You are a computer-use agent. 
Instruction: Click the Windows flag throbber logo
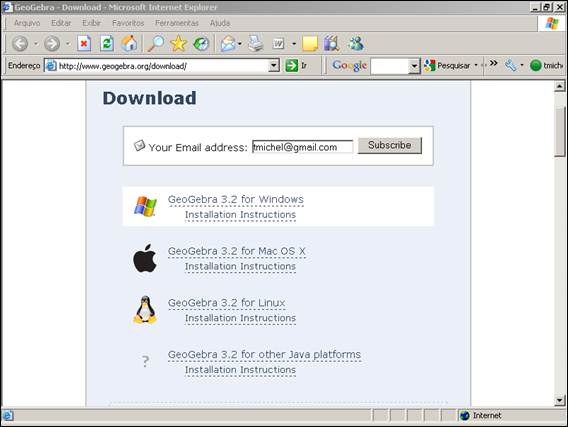(x=552, y=24)
